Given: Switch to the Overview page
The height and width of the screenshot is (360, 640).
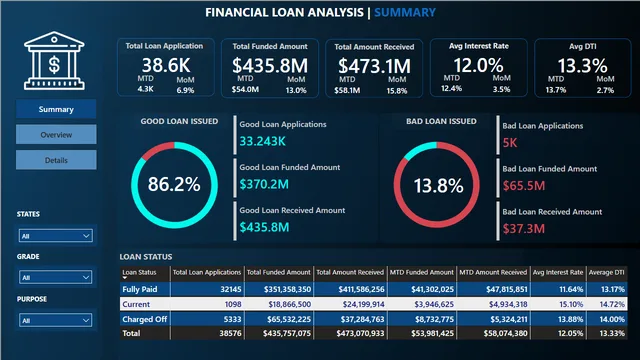Looking at the screenshot, I should [x=56, y=134].
